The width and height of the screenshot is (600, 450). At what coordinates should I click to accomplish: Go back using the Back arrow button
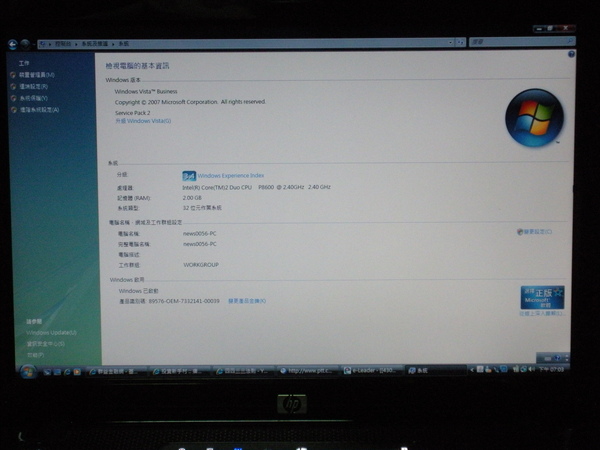coord(13,45)
